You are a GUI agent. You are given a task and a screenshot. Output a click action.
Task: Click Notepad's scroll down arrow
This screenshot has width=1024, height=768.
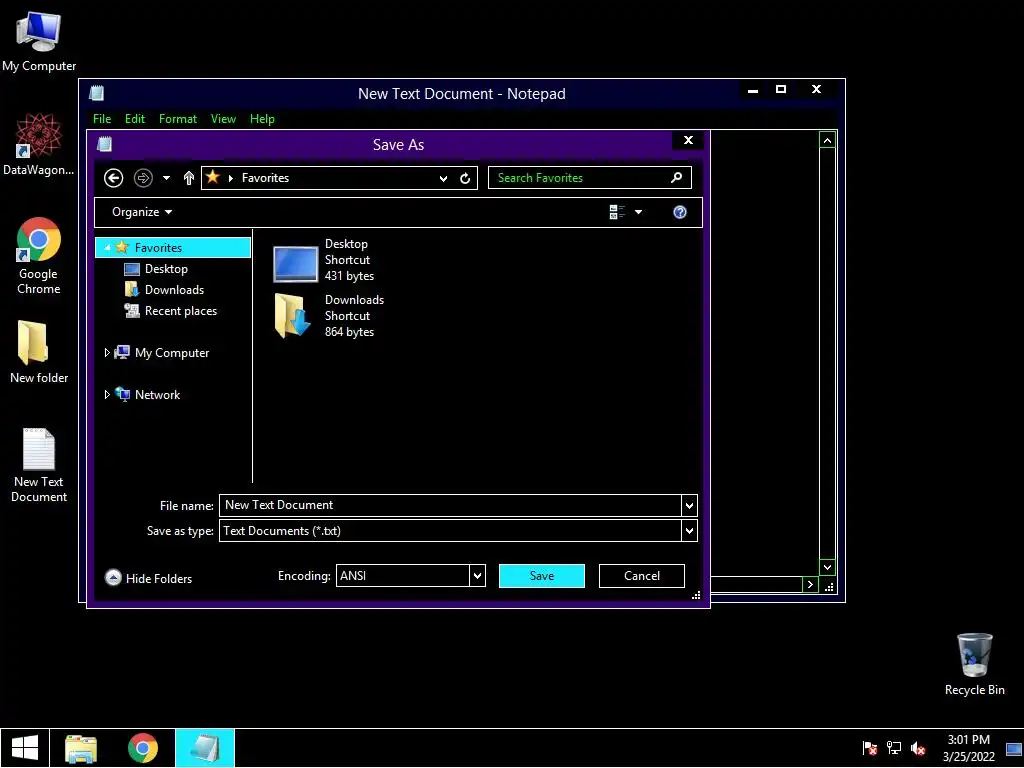(x=827, y=567)
